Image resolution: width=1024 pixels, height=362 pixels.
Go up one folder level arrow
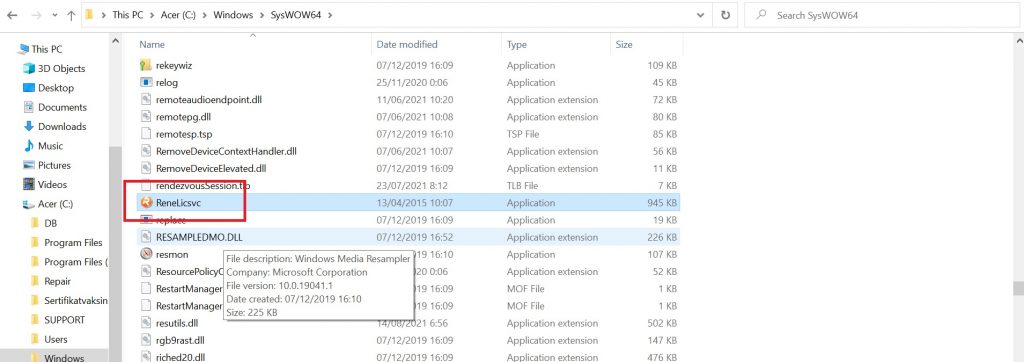pos(71,15)
